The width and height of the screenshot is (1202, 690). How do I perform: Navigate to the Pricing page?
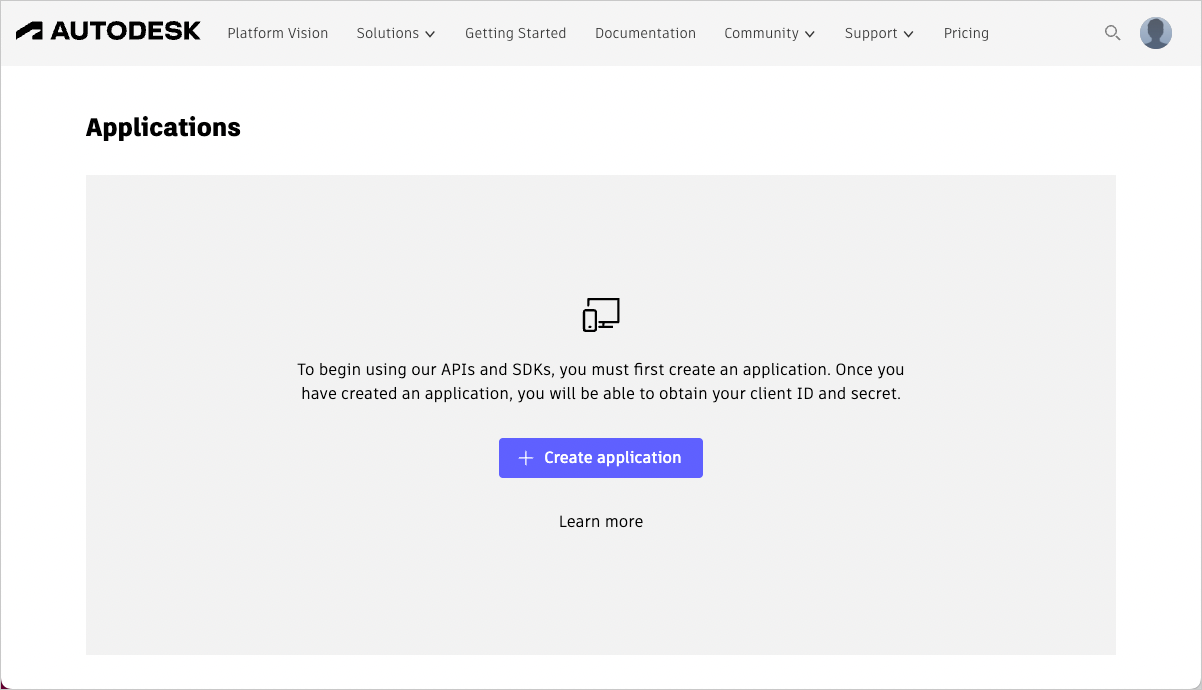click(x=965, y=33)
